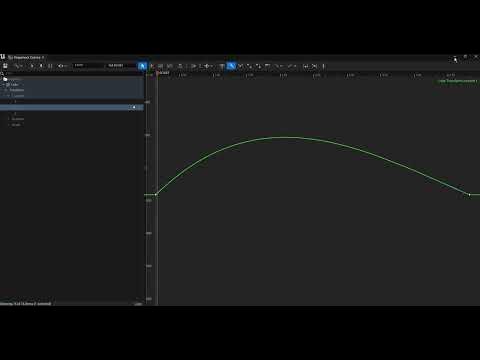Viewport: 480px width, 360px height.
Task: Expand the Rotation tree row
Action: (x=8, y=119)
